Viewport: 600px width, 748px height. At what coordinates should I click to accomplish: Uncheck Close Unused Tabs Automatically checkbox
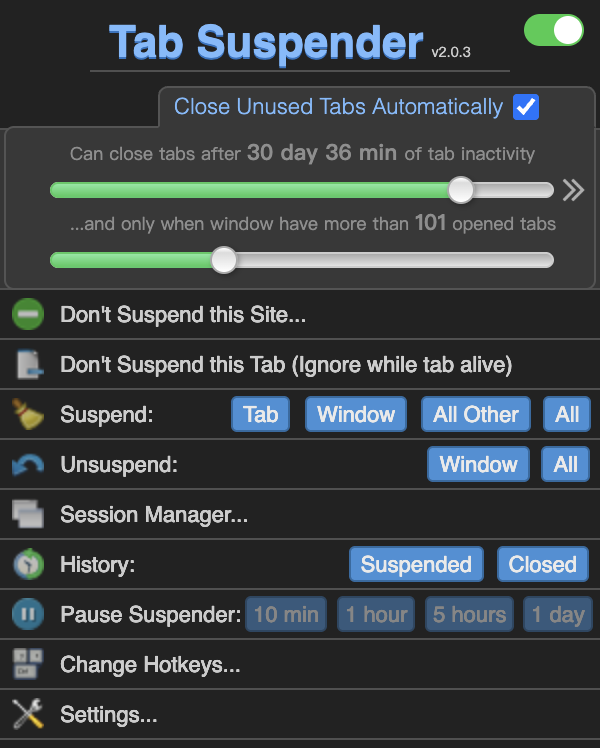click(x=526, y=107)
